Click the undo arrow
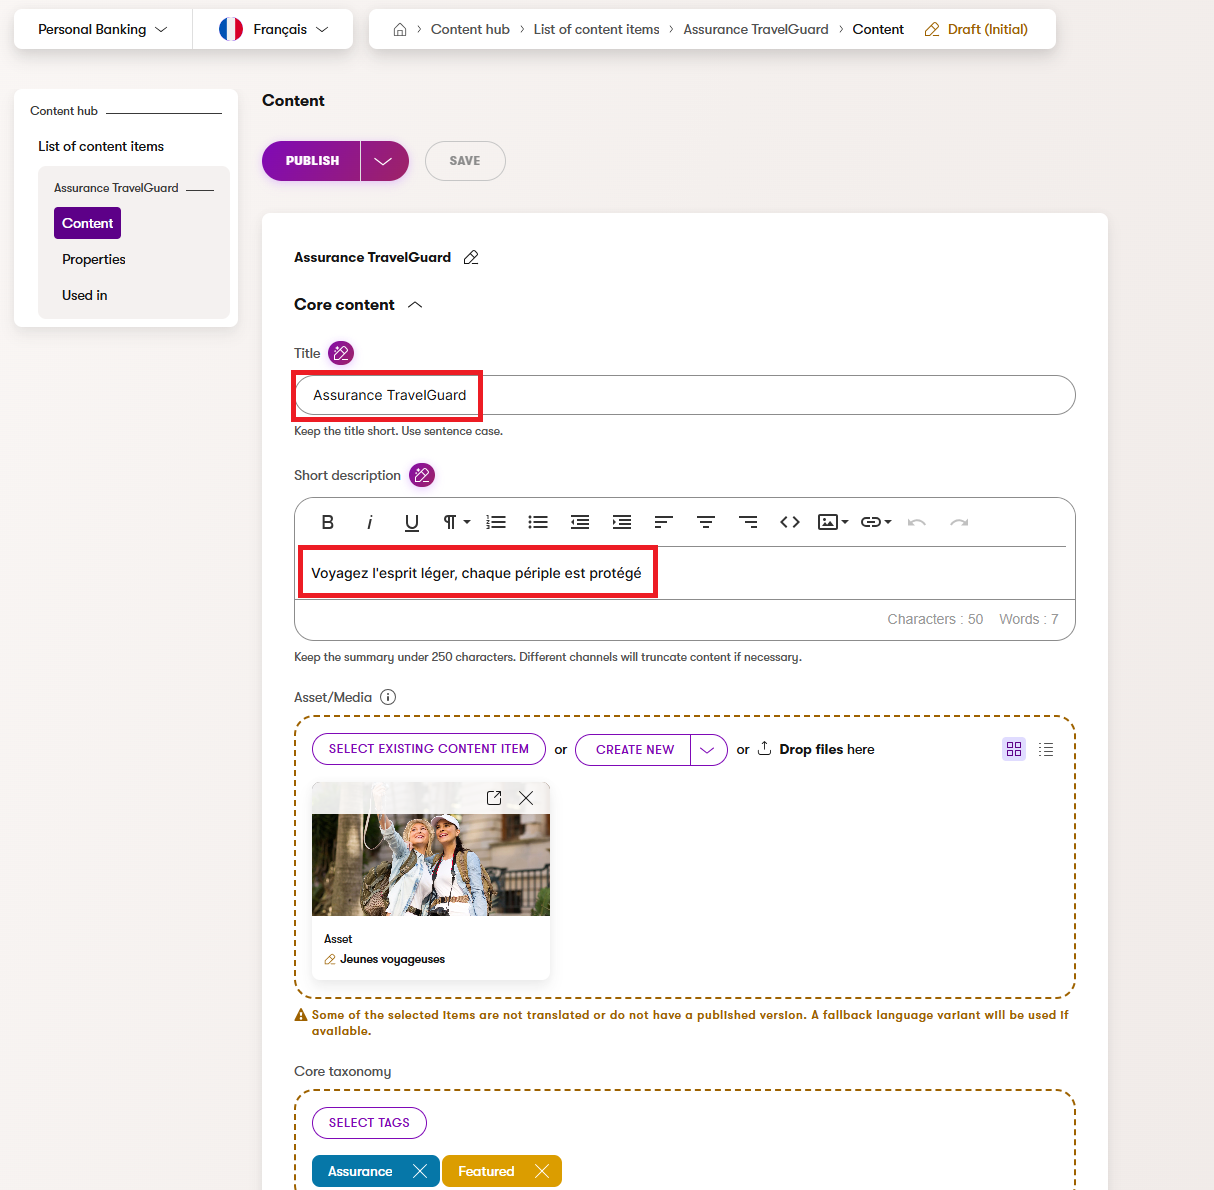The image size is (1214, 1190). click(917, 522)
